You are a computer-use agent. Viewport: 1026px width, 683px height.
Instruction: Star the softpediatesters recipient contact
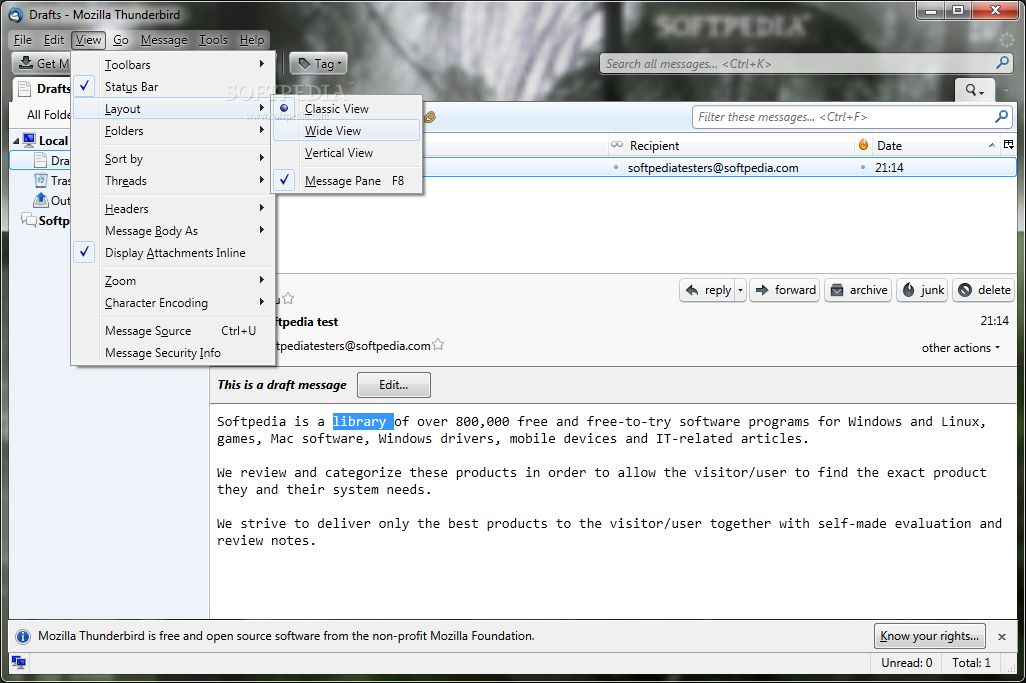click(438, 344)
